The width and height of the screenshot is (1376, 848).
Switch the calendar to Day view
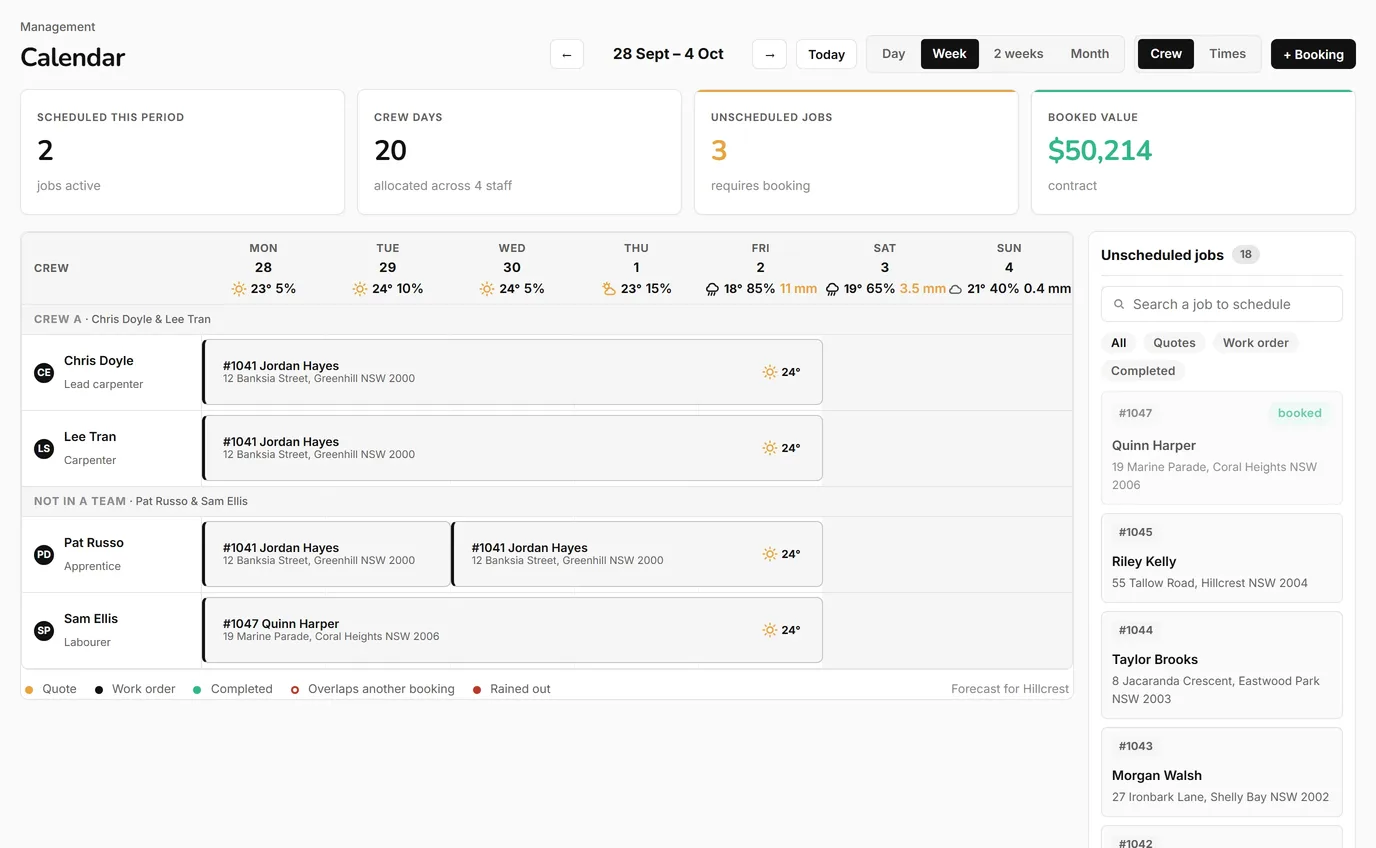point(894,54)
